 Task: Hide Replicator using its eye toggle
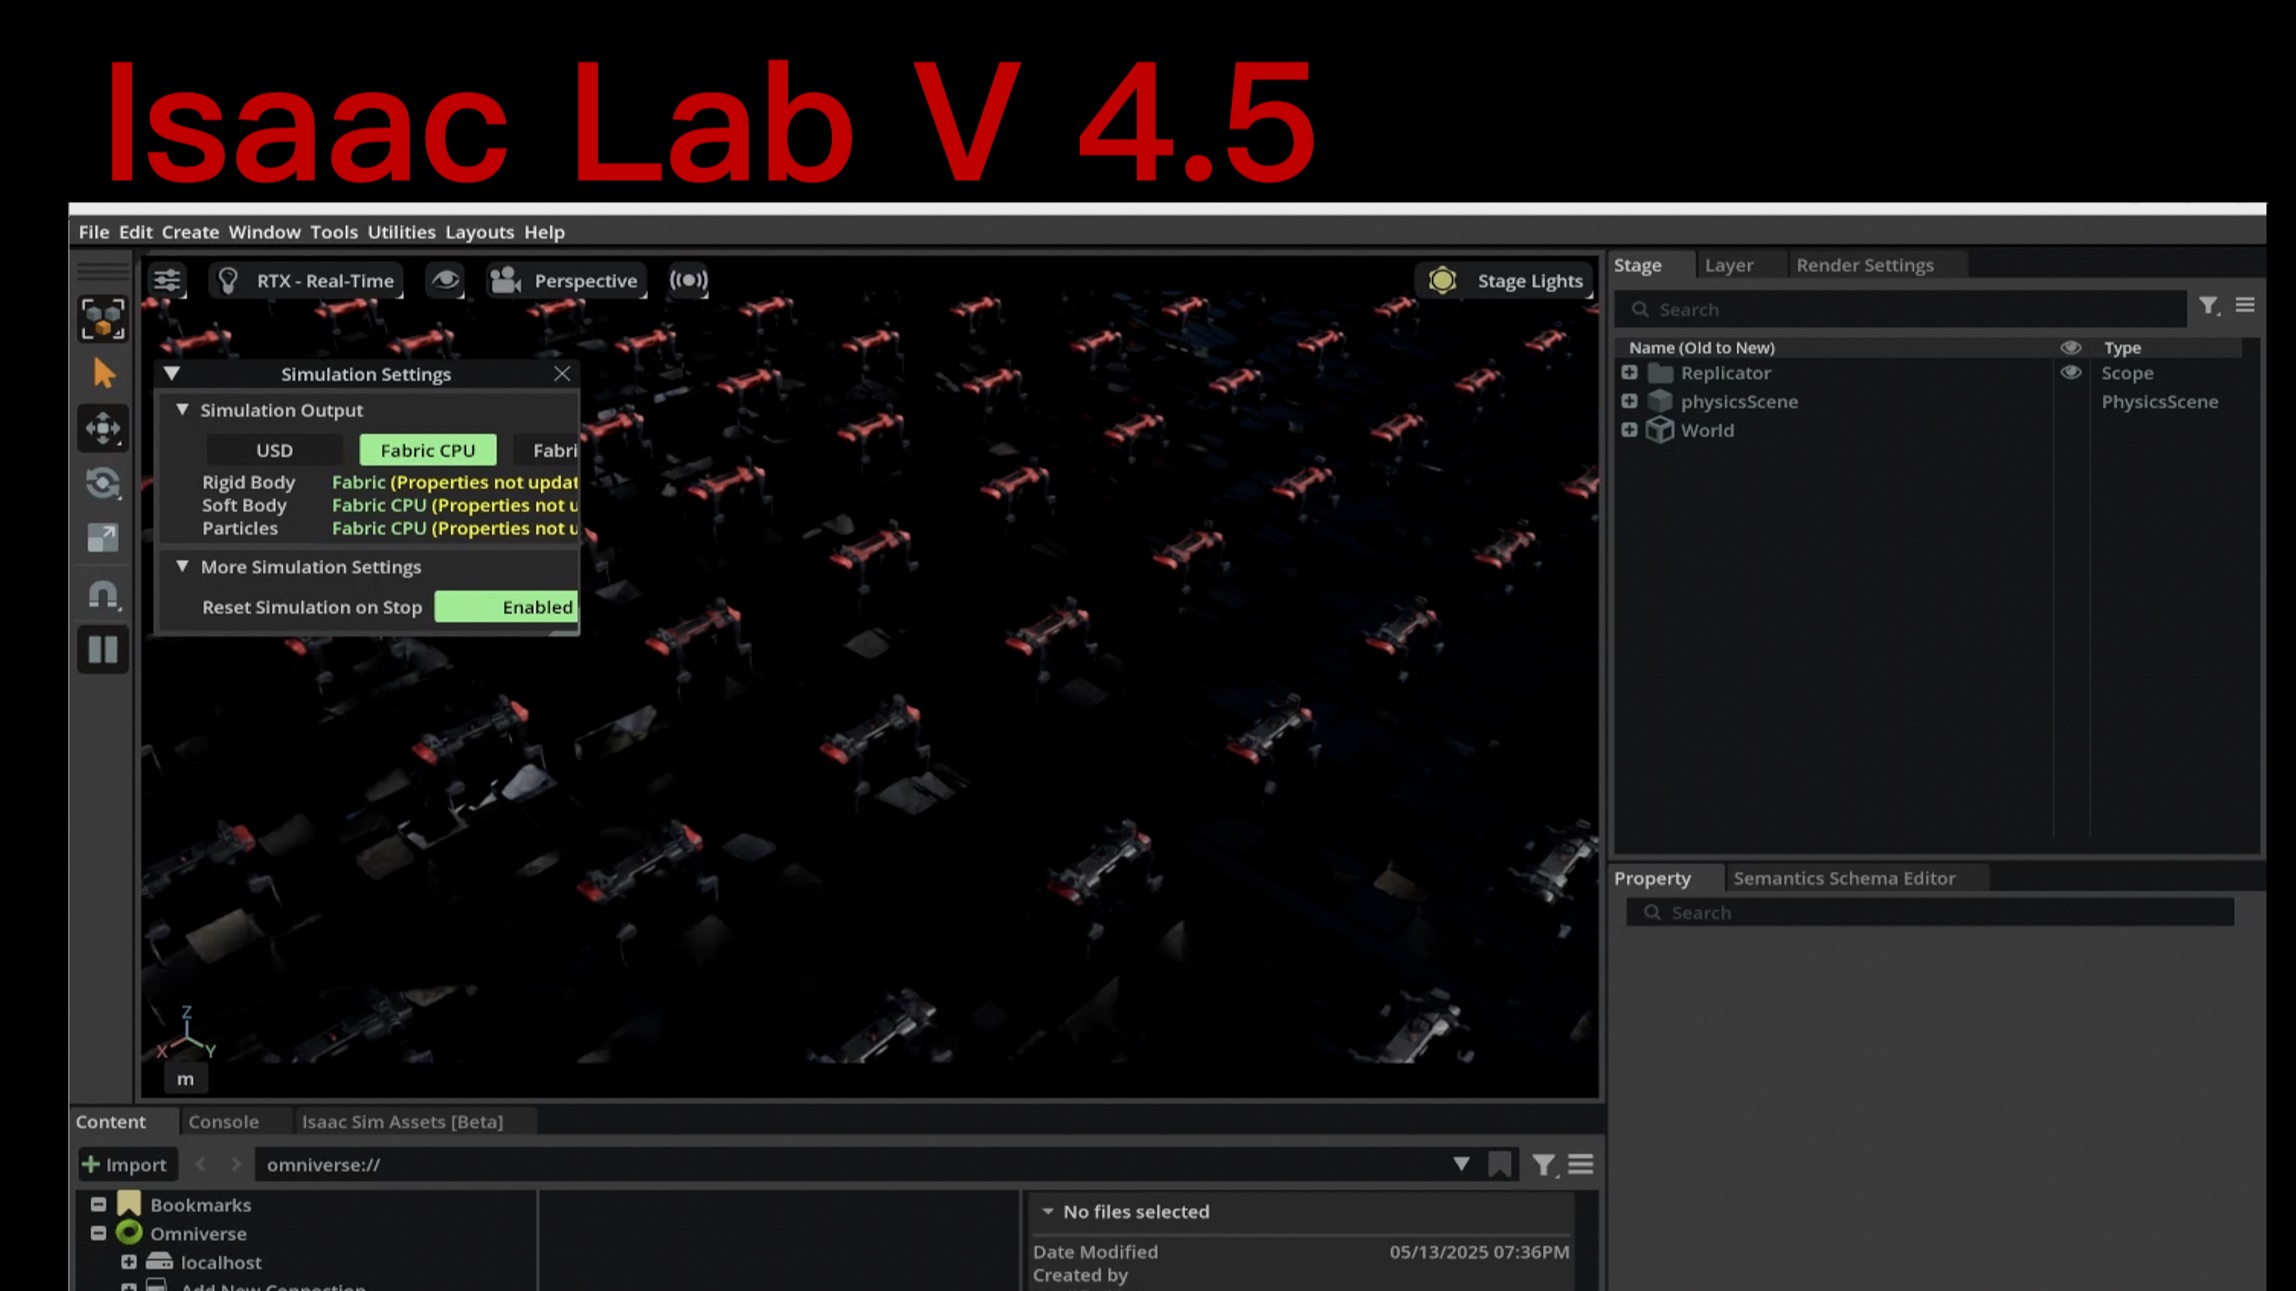pos(2070,372)
